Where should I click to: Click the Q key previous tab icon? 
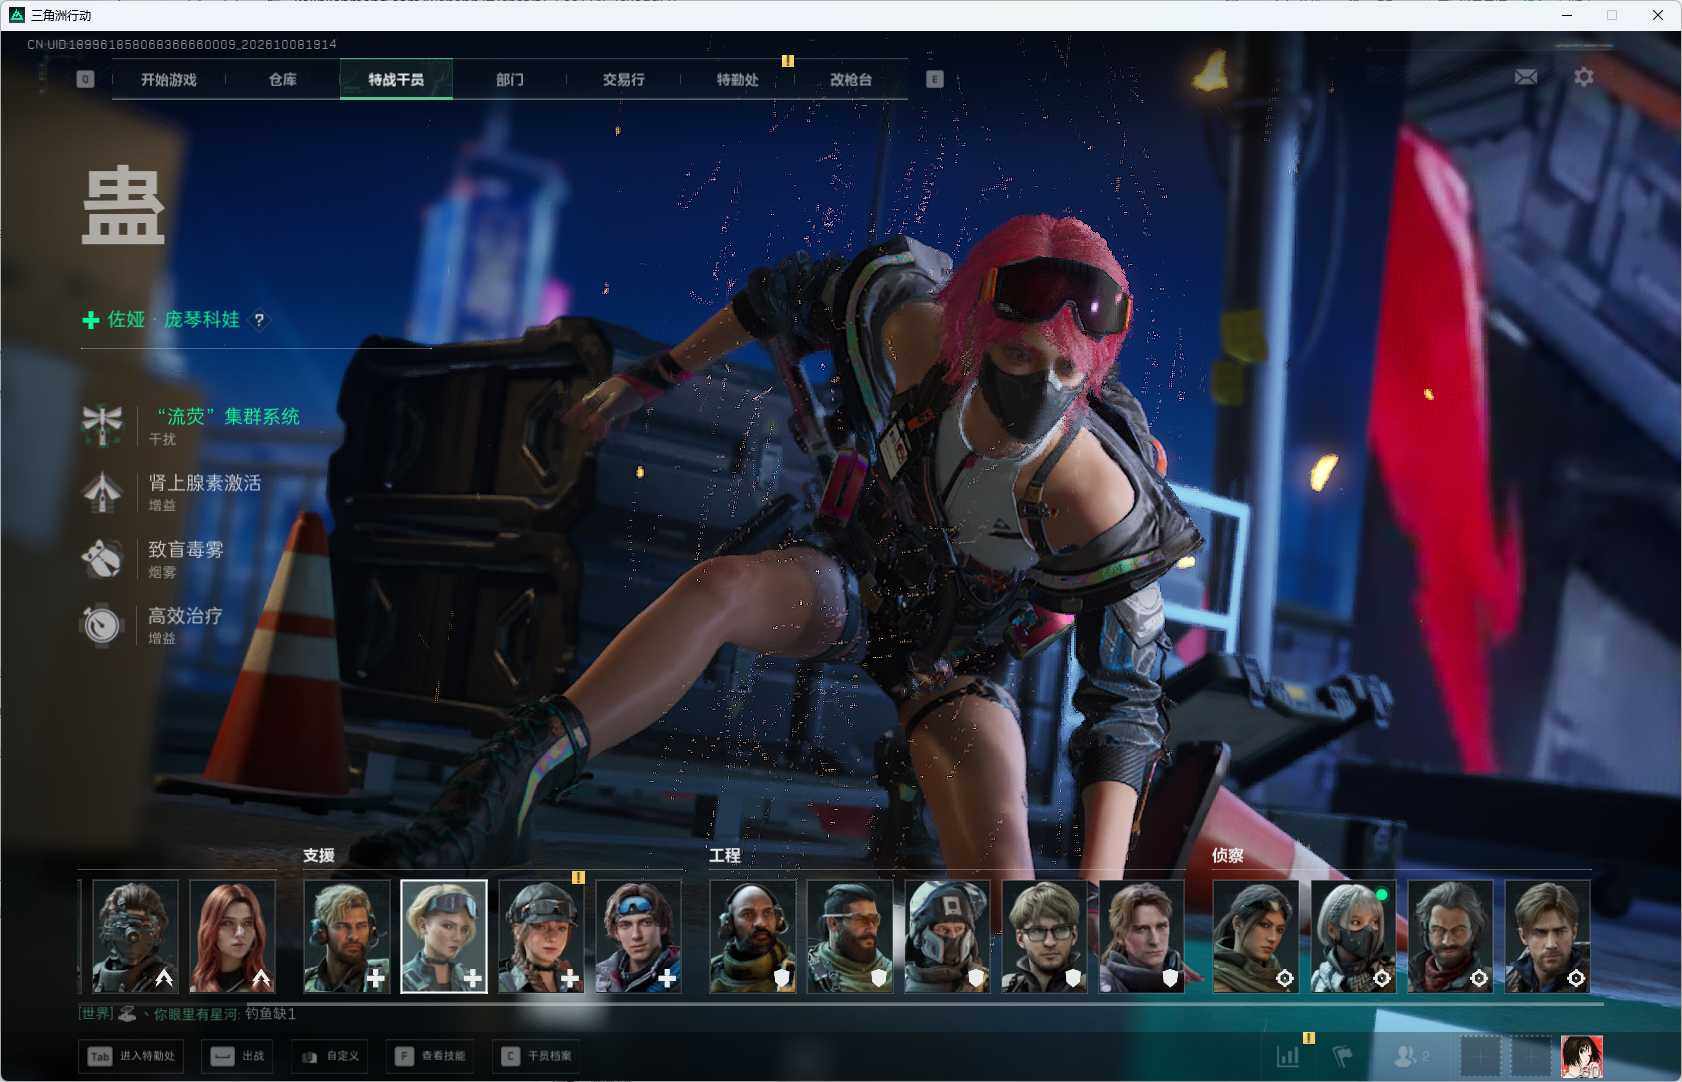(x=85, y=79)
